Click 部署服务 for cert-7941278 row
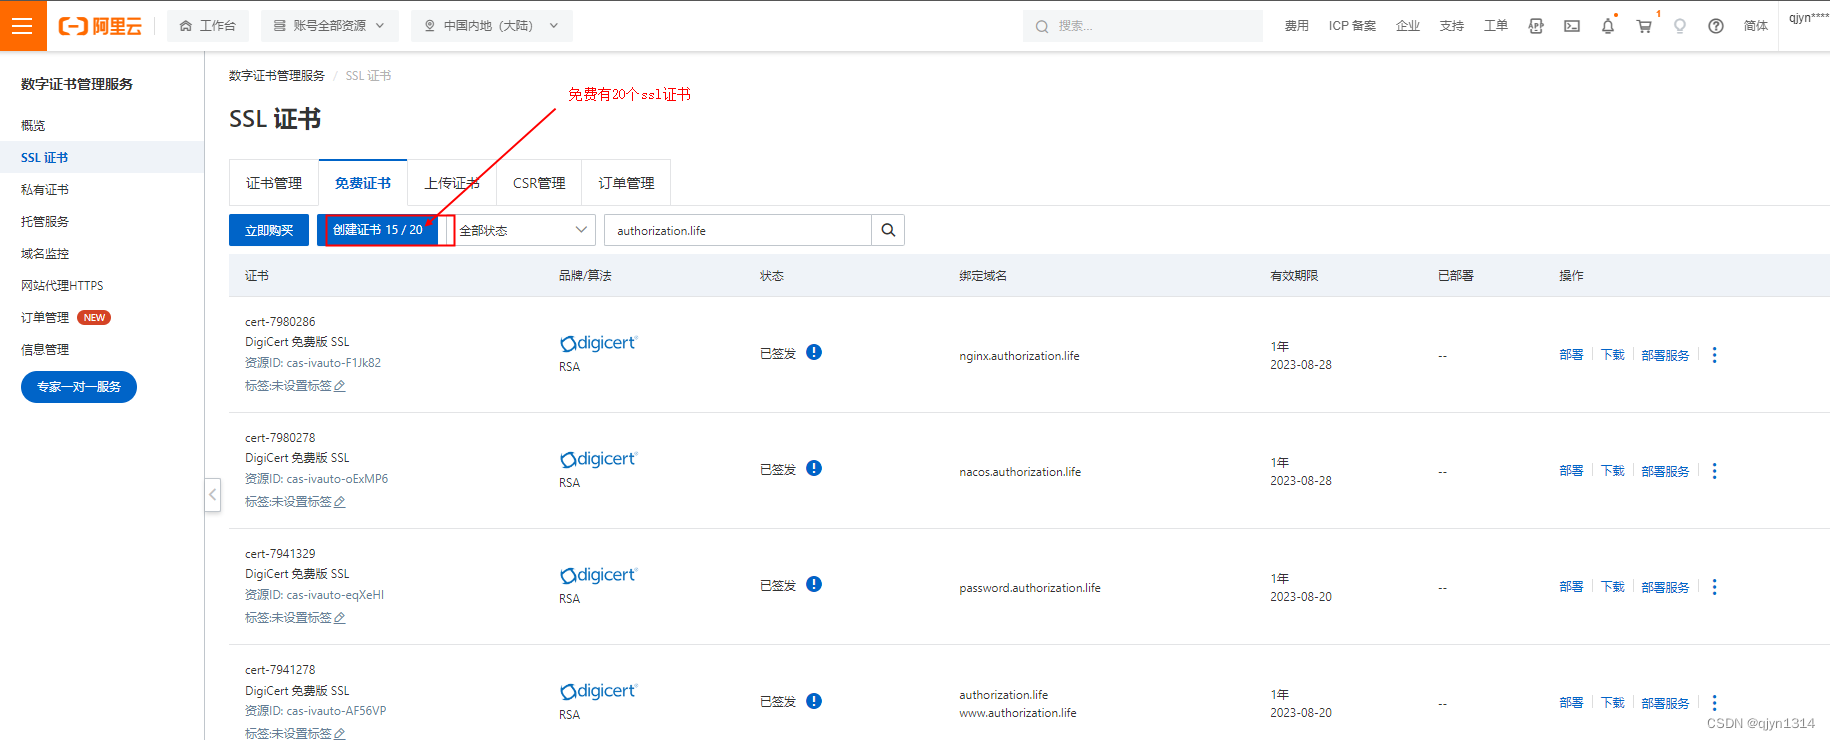 click(1665, 703)
